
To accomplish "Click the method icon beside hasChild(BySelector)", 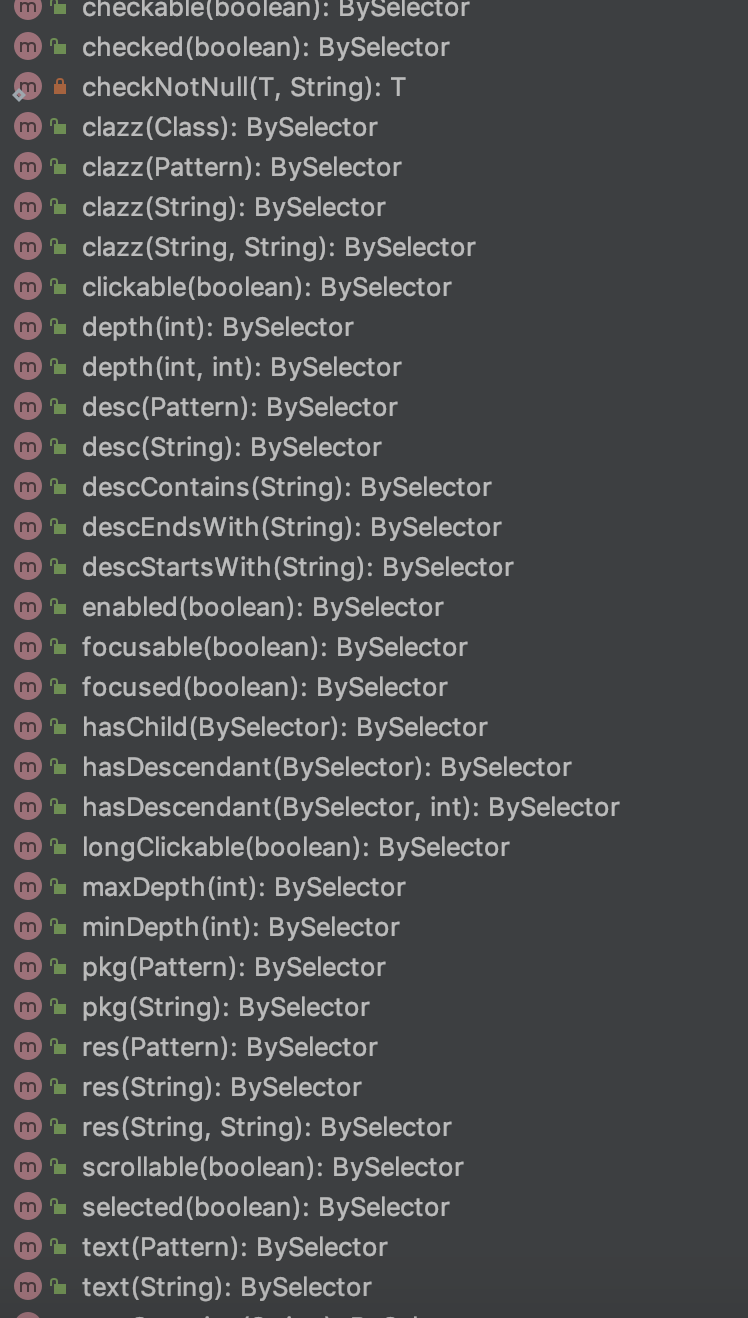I will 28,727.
